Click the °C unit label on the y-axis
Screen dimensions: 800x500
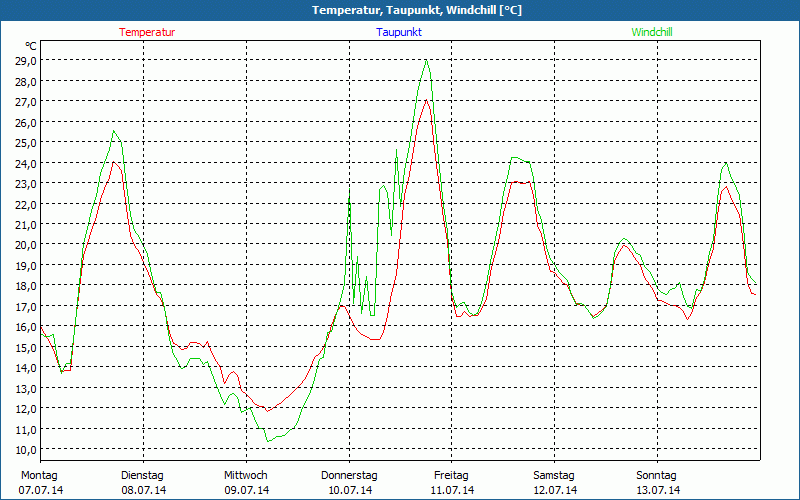coord(31,46)
